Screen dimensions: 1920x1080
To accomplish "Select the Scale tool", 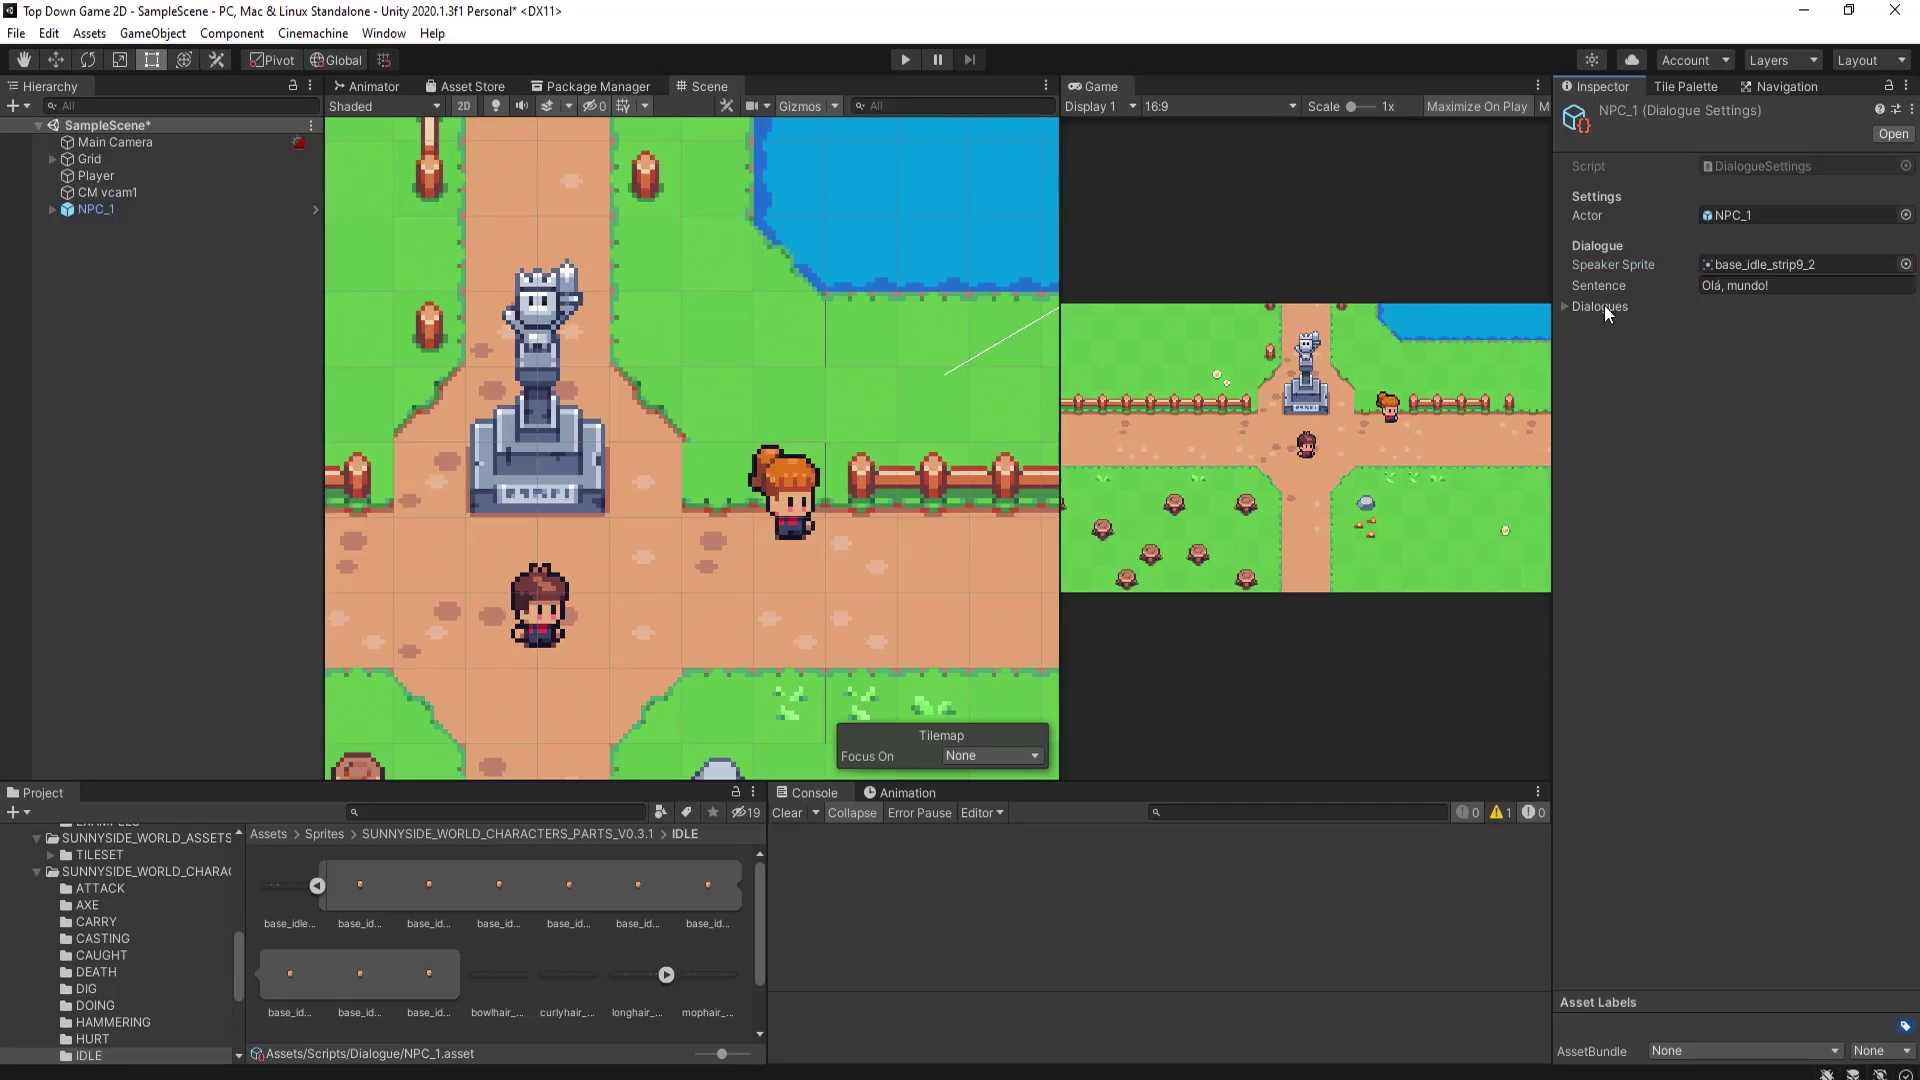I will point(120,60).
